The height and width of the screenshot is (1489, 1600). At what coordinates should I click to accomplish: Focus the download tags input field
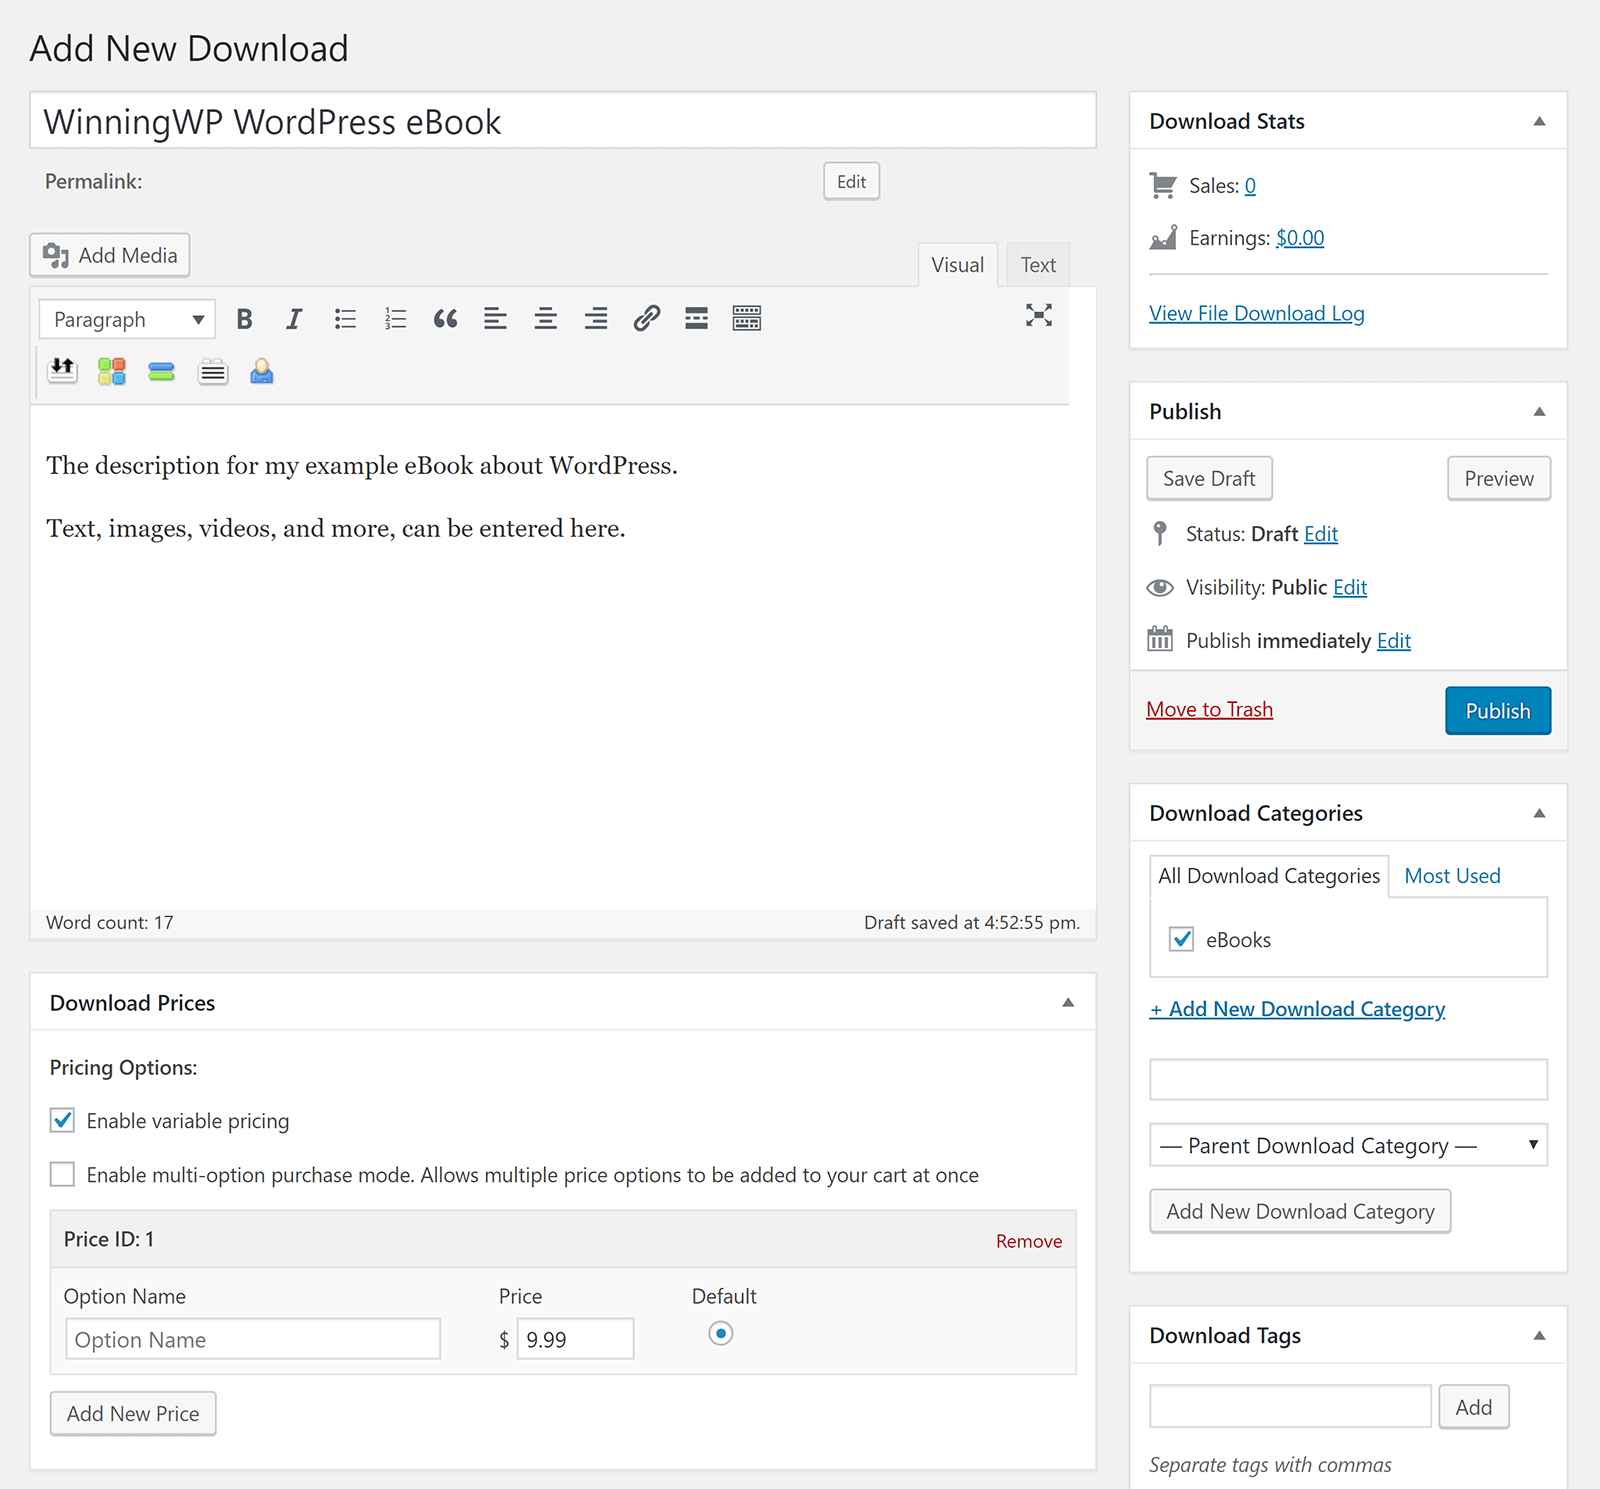1290,1406
